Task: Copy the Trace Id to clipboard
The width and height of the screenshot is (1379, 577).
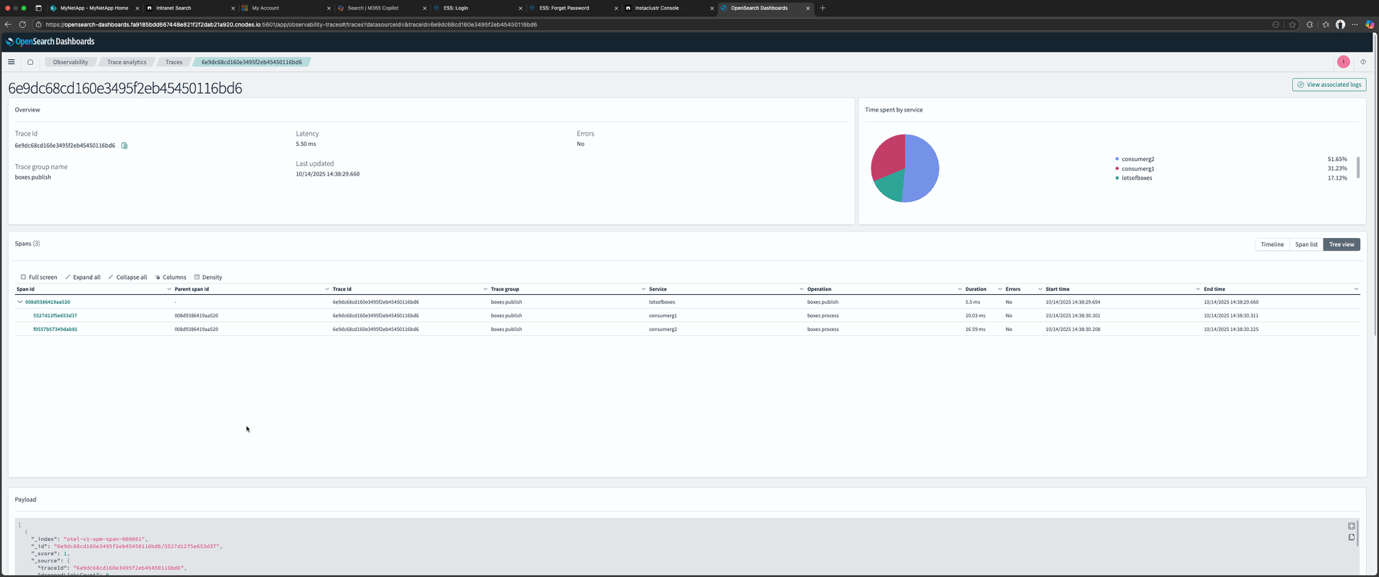Action: tap(124, 146)
